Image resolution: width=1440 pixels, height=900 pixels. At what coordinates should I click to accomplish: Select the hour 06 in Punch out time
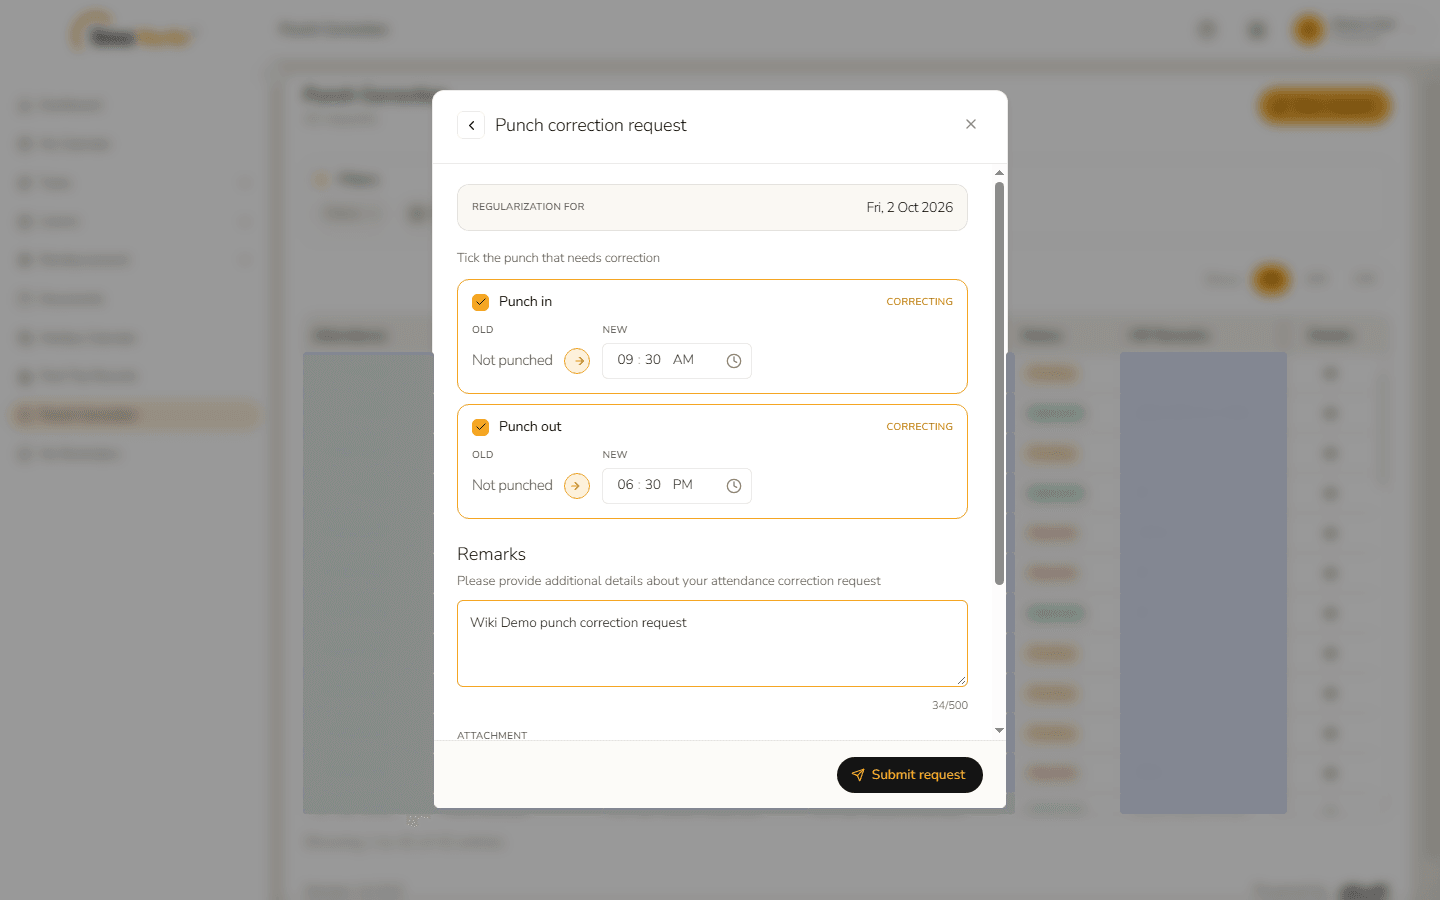coord(625,485)
